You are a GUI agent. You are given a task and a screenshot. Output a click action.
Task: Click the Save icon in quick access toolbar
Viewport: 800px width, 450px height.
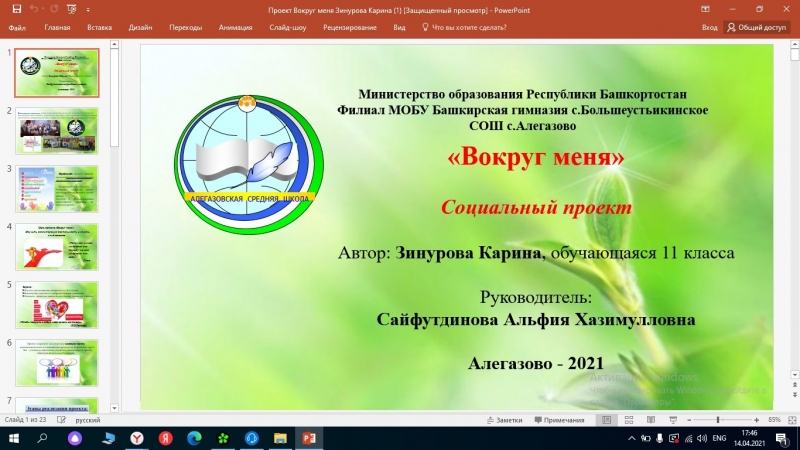[x=17, y=9]
